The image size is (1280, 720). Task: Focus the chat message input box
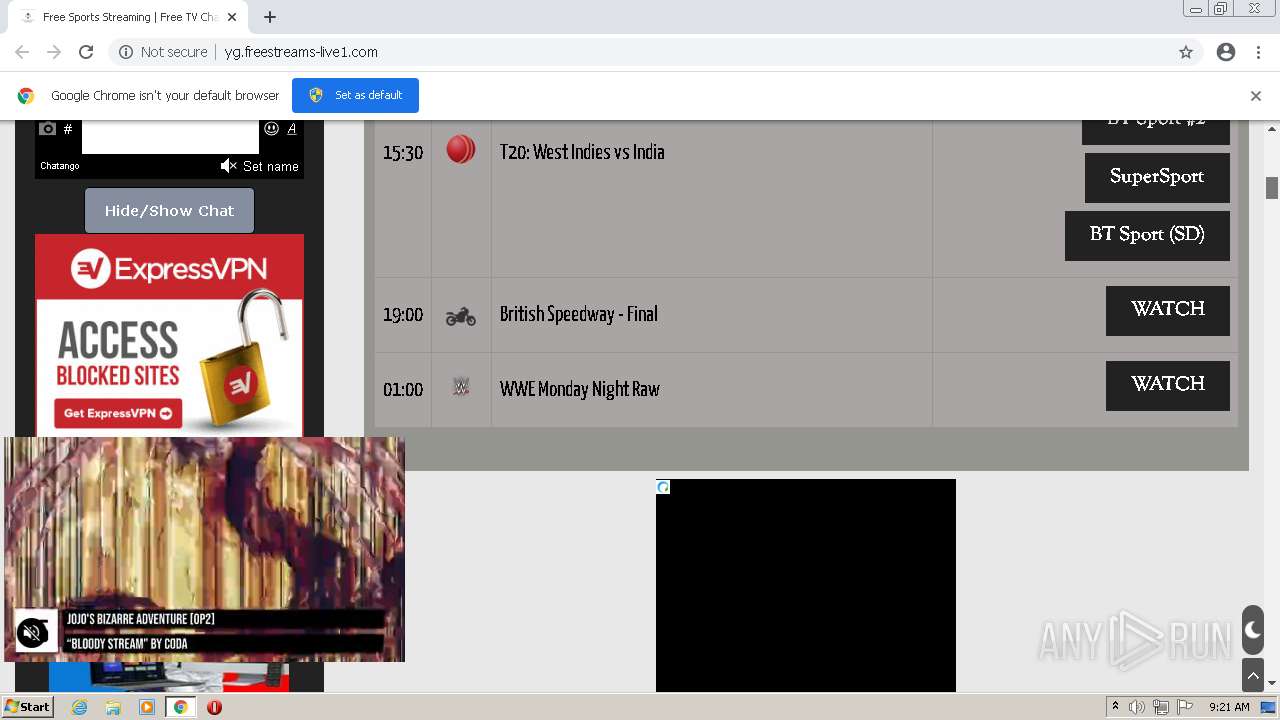tap(170, 136)
